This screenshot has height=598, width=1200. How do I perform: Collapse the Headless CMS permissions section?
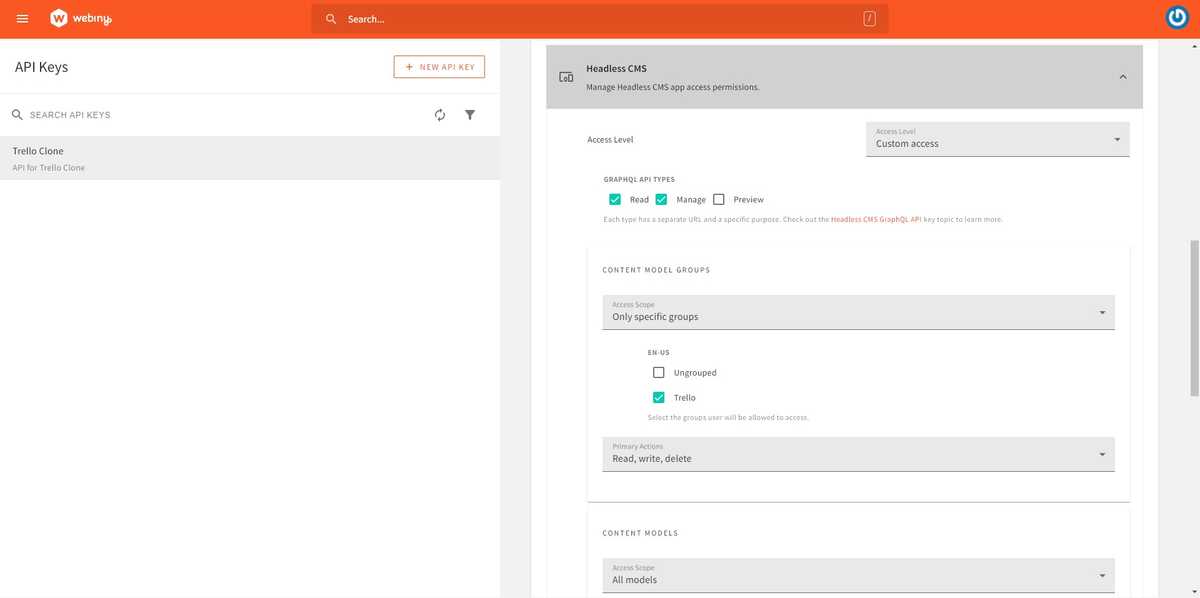(x=1122, y=77)
